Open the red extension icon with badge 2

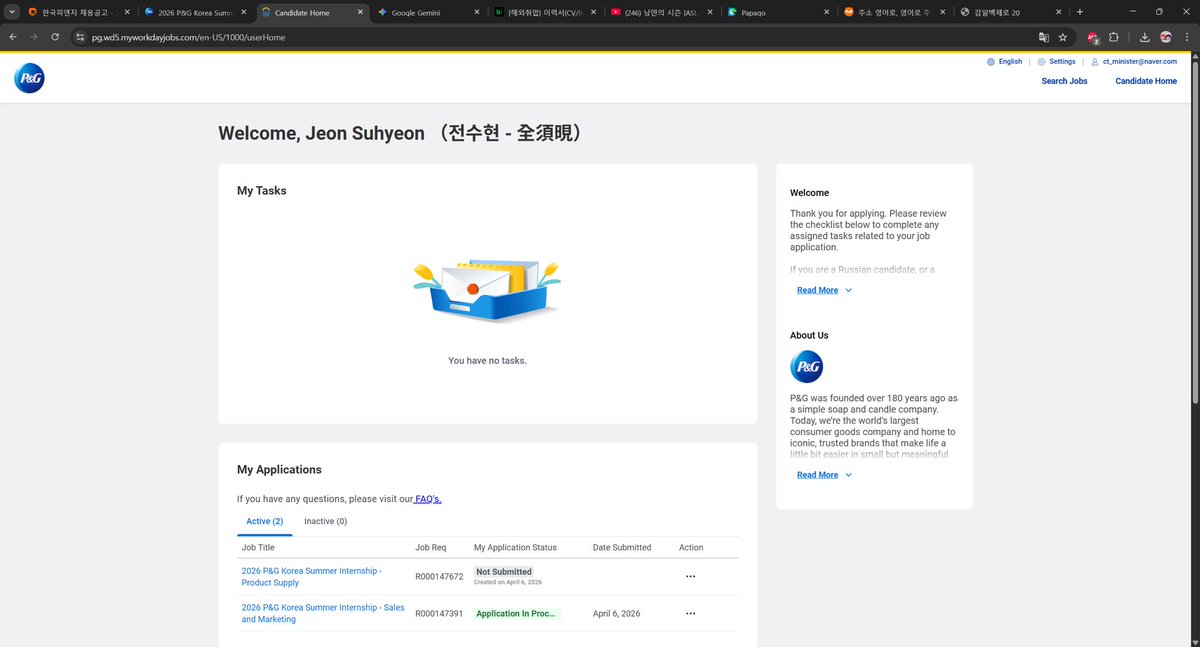[1094, 37]
